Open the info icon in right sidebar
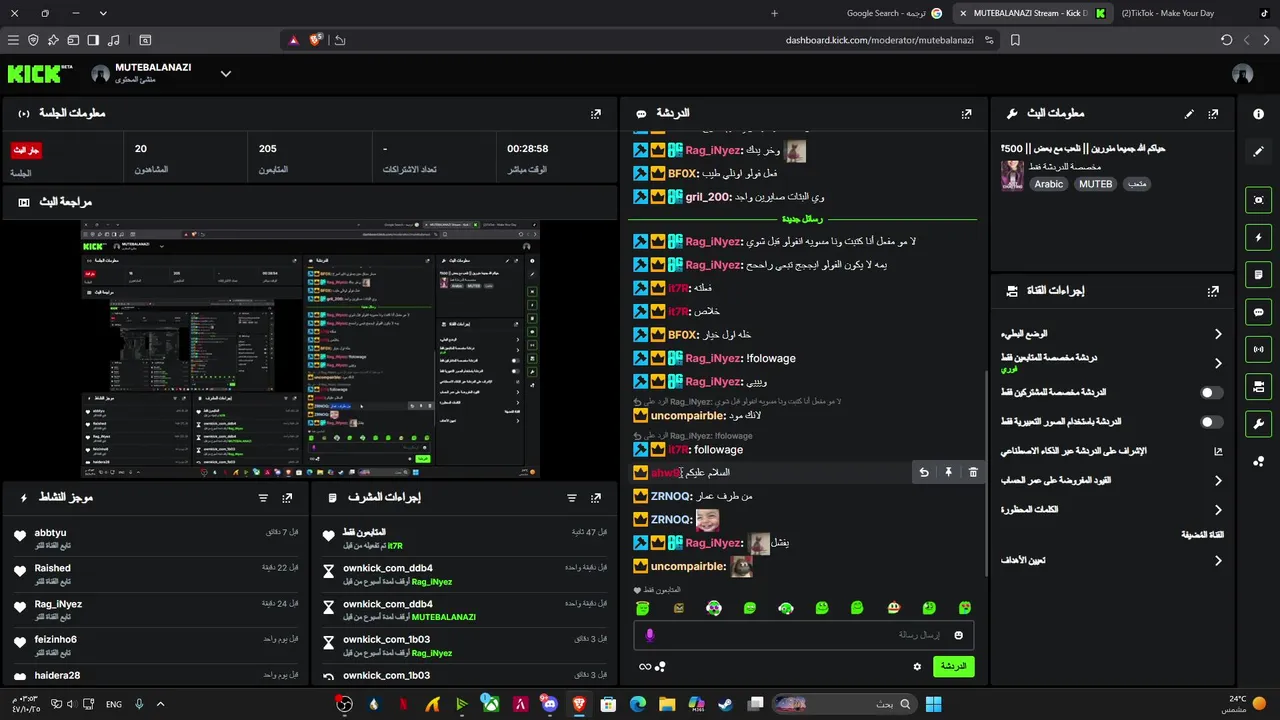1280x720 pixels. [x=1259, y=114]
